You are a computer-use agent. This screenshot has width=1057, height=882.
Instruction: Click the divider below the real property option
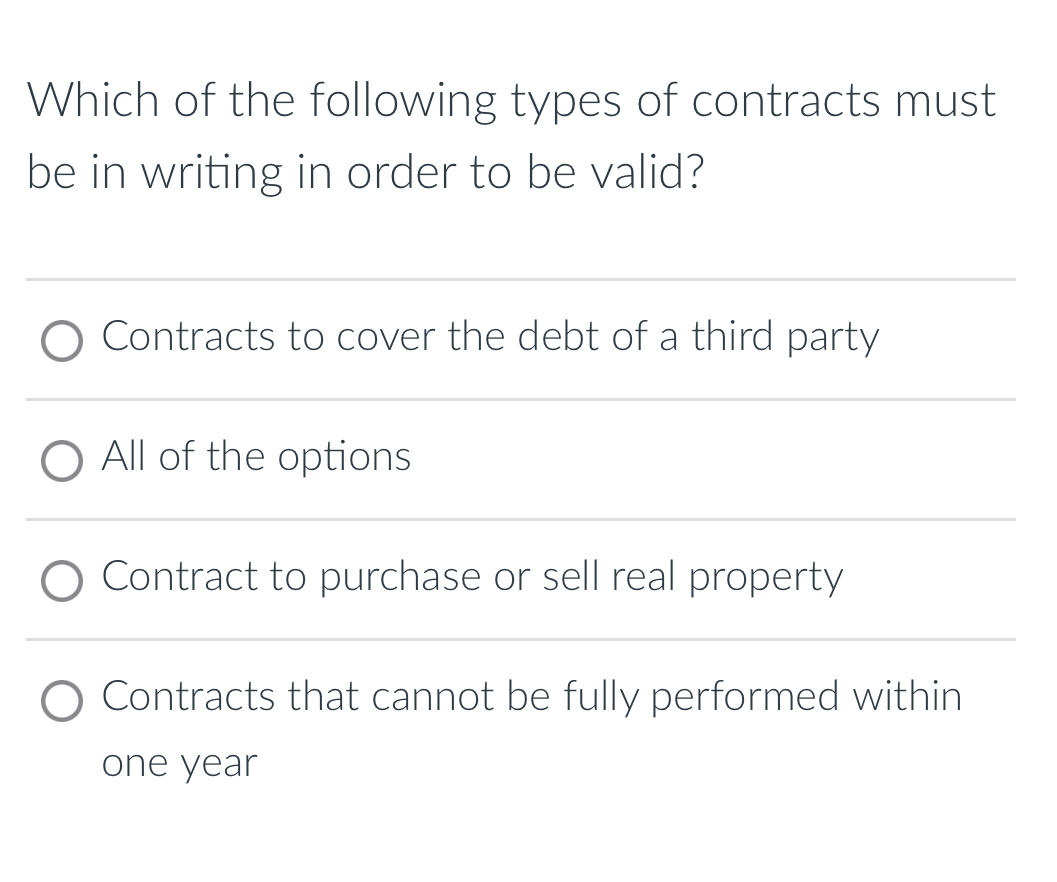(x=520, y=640)
